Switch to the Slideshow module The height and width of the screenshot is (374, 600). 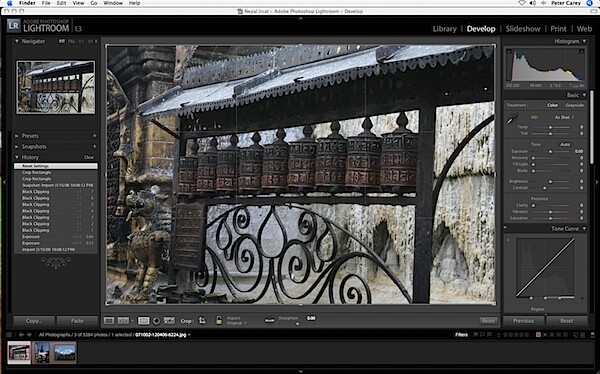click(523, 29)
